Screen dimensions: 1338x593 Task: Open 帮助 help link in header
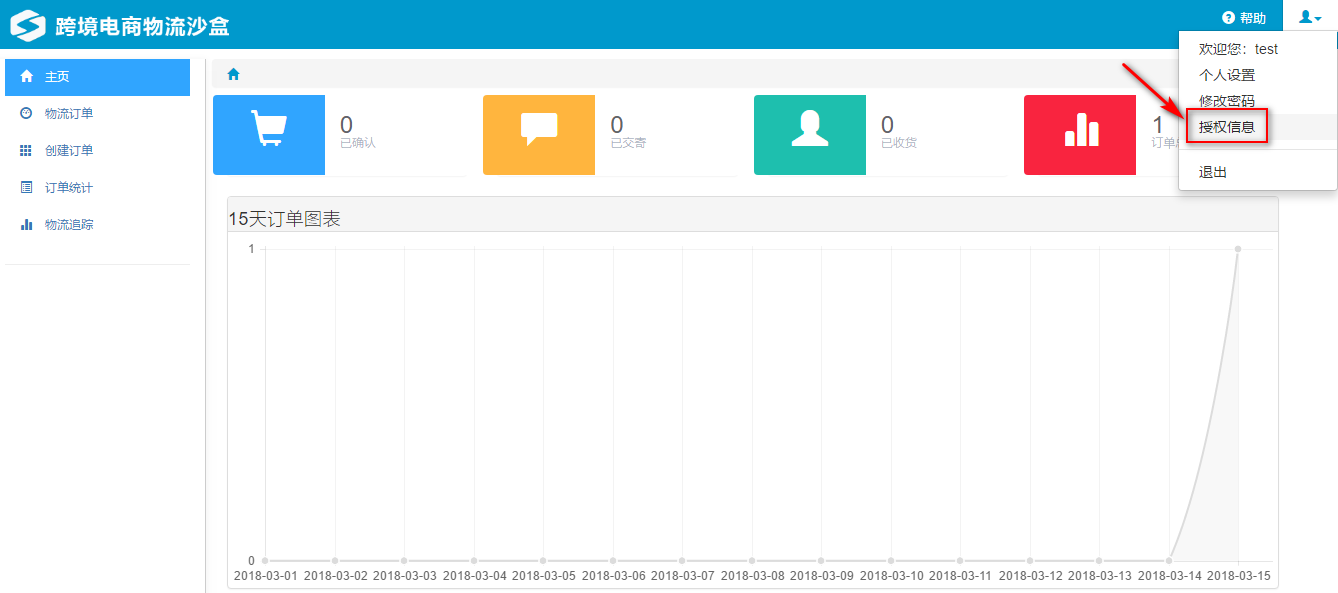click(1244, 18)
